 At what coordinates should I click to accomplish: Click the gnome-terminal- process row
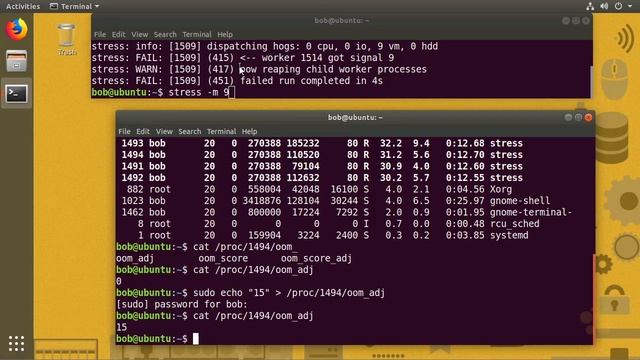click(347, 212)
